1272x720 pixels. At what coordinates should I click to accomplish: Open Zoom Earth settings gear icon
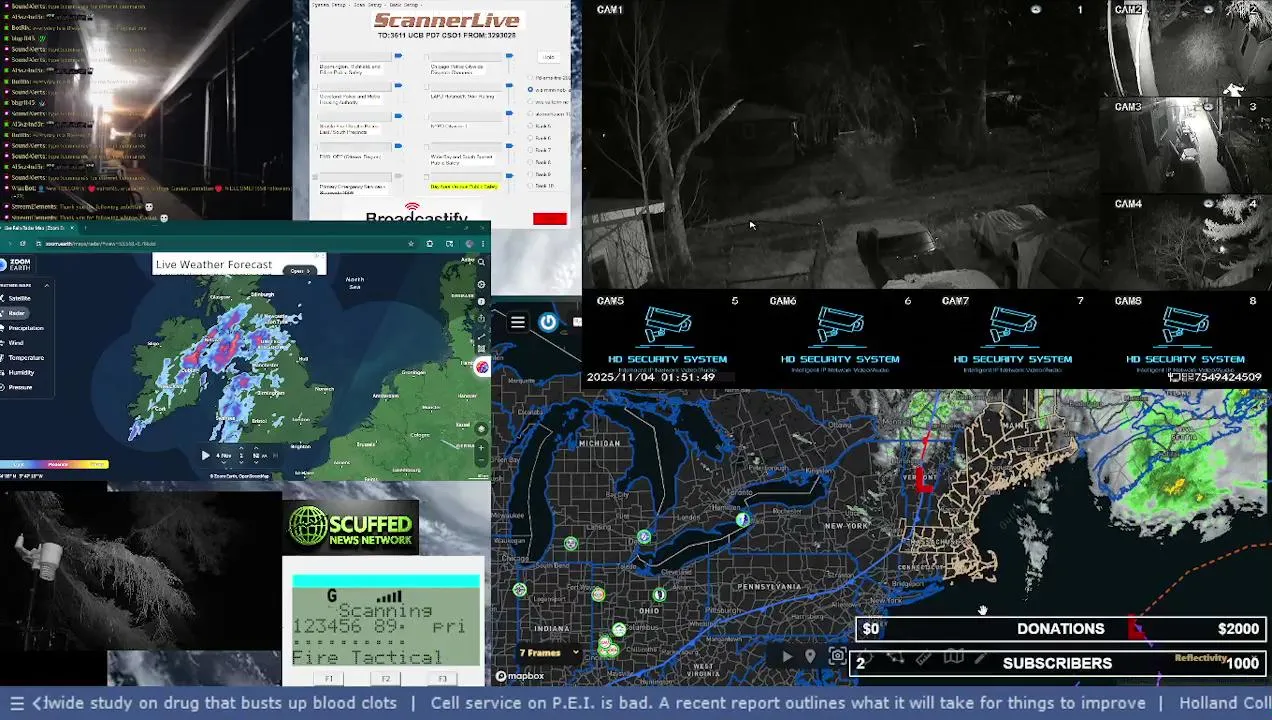coord(481,284)
